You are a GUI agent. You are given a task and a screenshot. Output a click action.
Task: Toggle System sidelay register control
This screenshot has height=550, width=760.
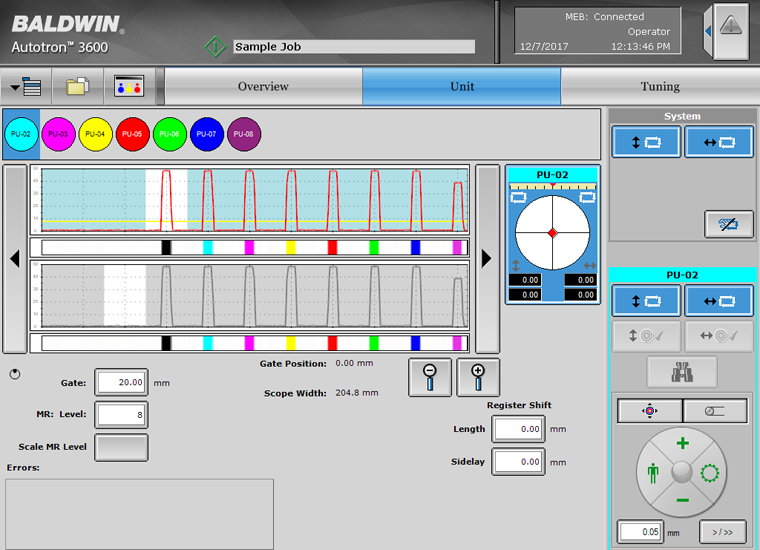point(719,142)
